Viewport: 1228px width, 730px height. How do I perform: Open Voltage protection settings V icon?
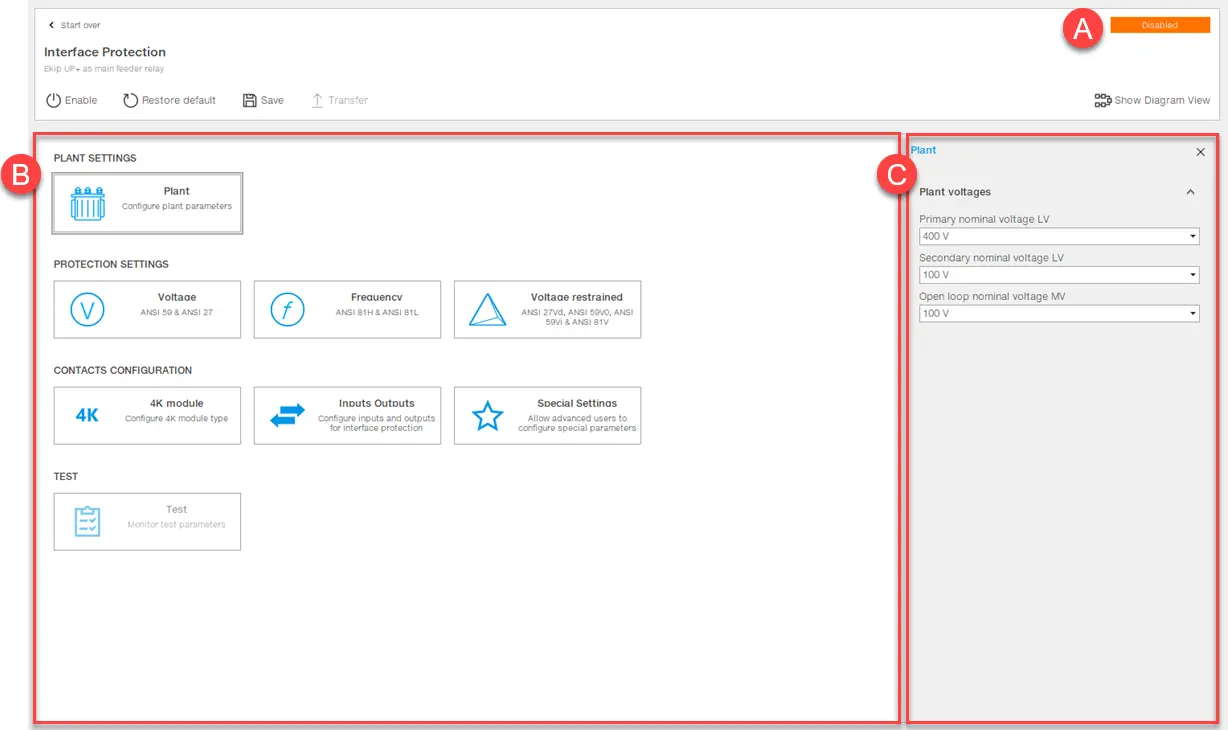pos(87,310)
